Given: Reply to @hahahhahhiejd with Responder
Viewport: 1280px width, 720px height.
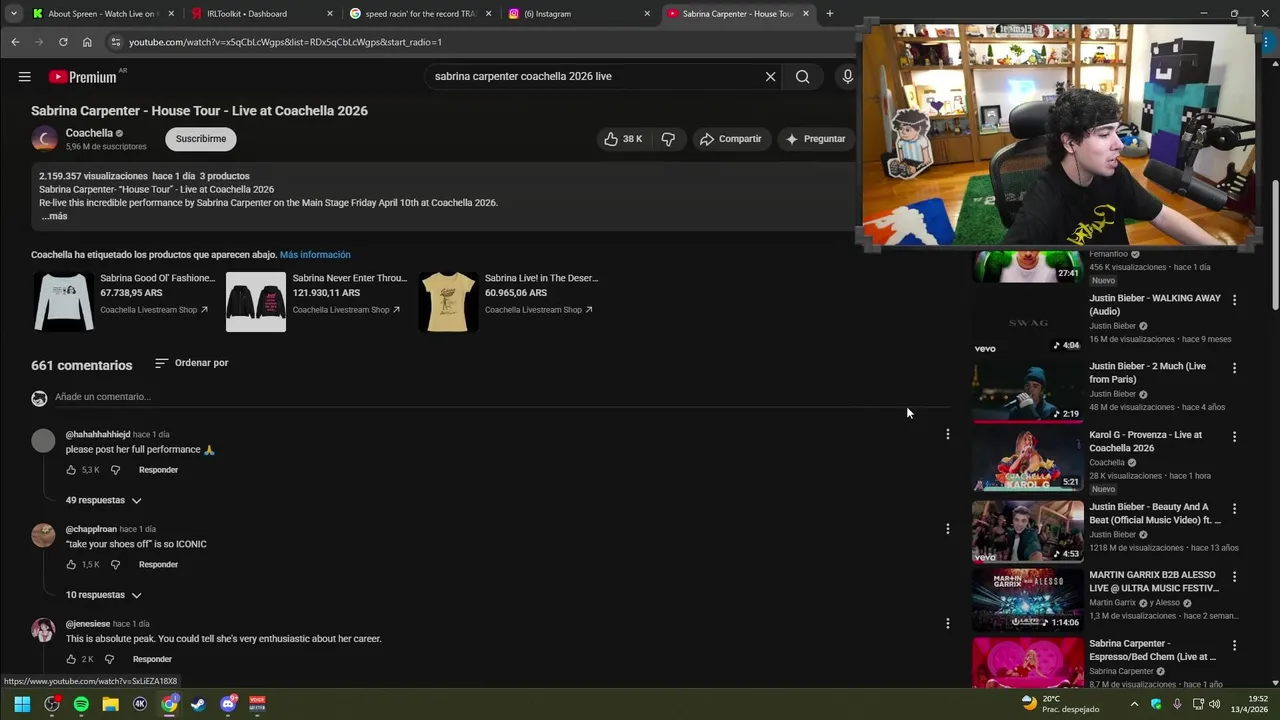Looking at the screenshot, I should point(158,470).
